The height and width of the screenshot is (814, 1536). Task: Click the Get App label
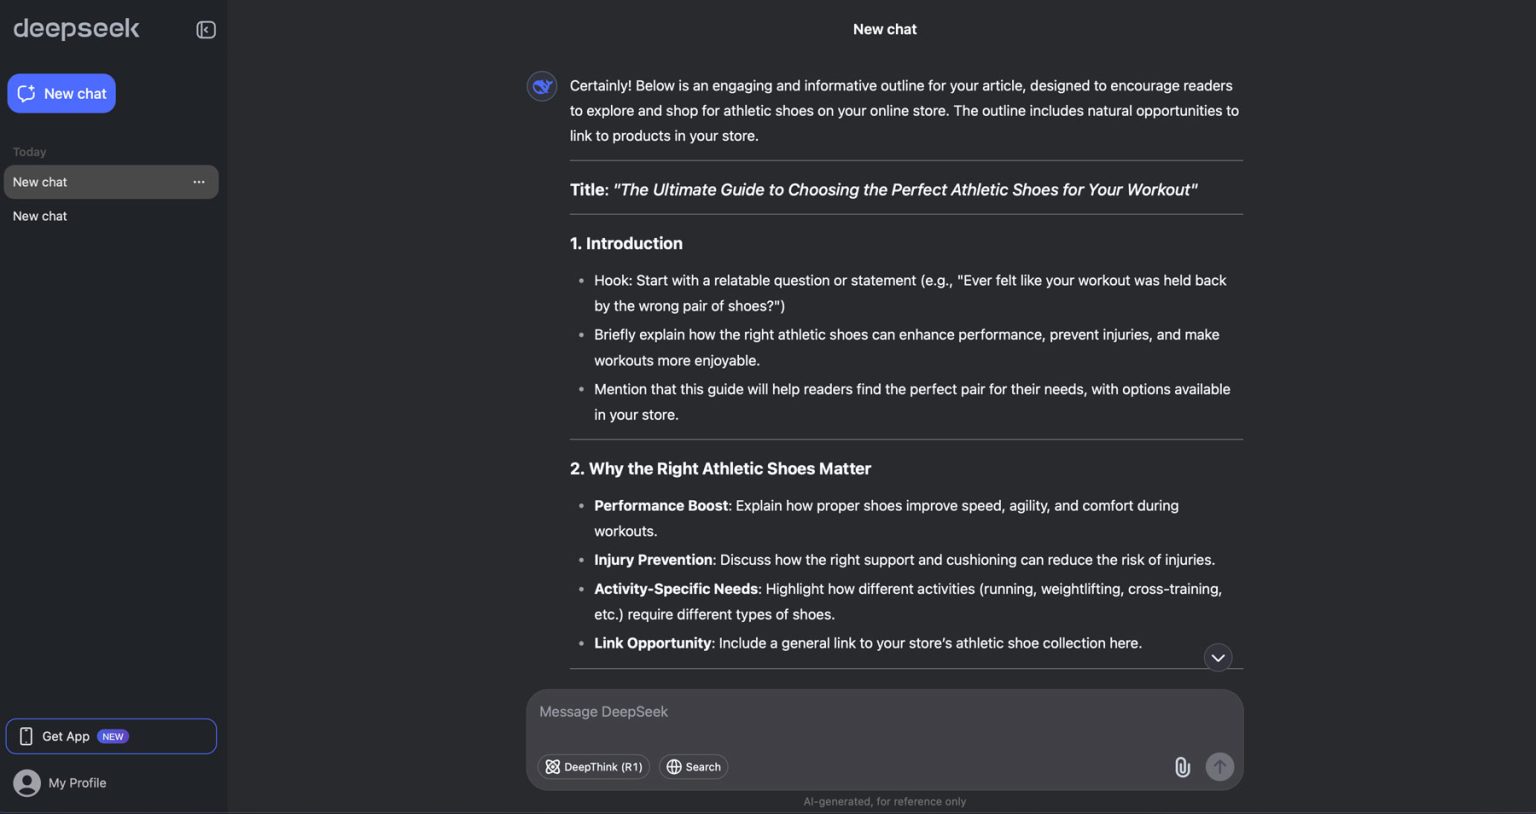66,736
